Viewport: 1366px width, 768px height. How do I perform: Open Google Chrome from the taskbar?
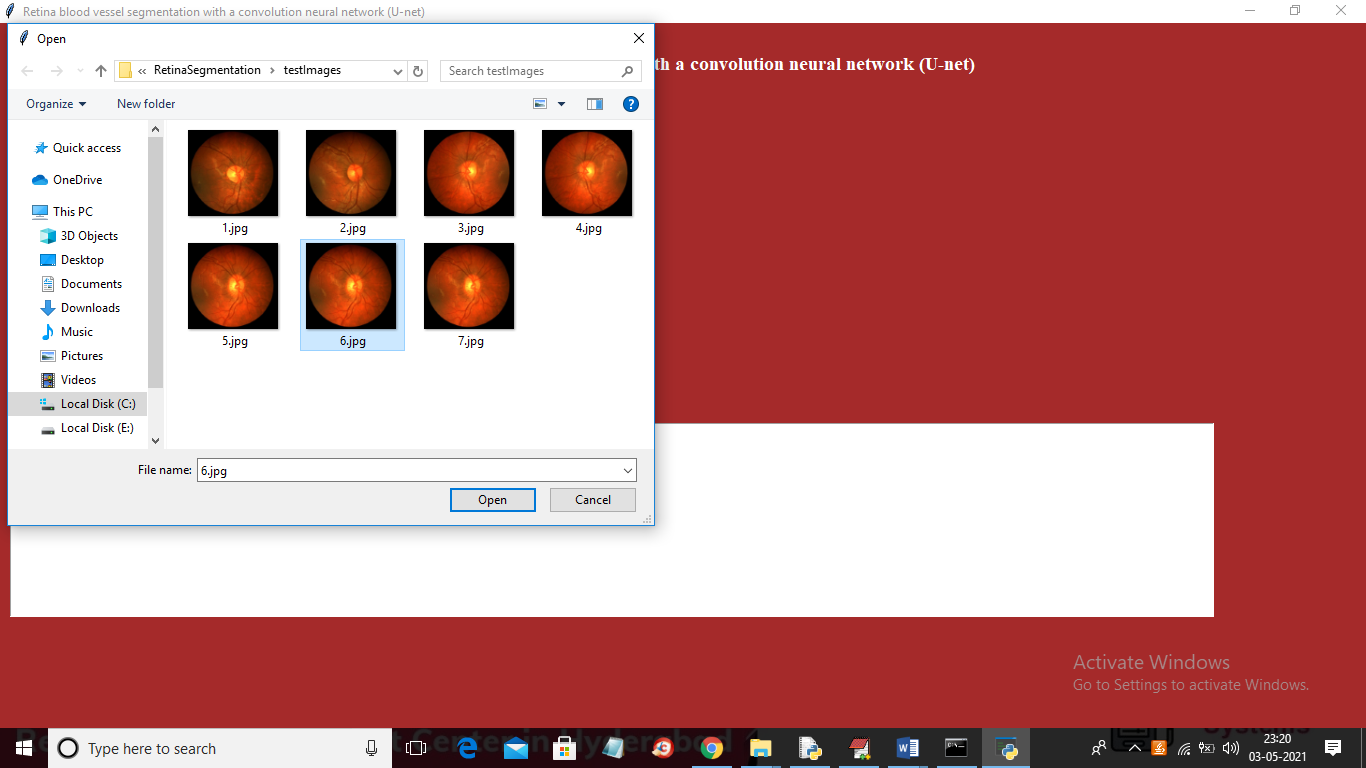712,748
